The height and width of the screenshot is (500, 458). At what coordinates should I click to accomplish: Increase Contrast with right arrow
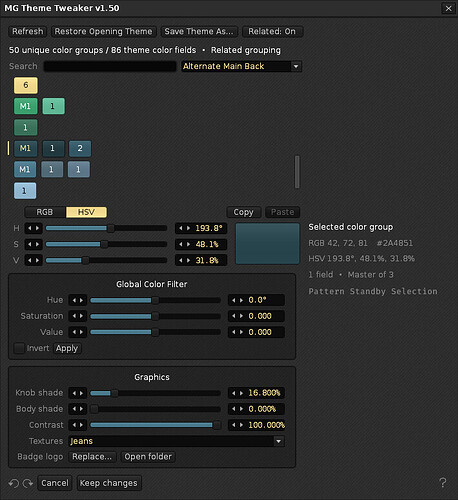(82, 425)
